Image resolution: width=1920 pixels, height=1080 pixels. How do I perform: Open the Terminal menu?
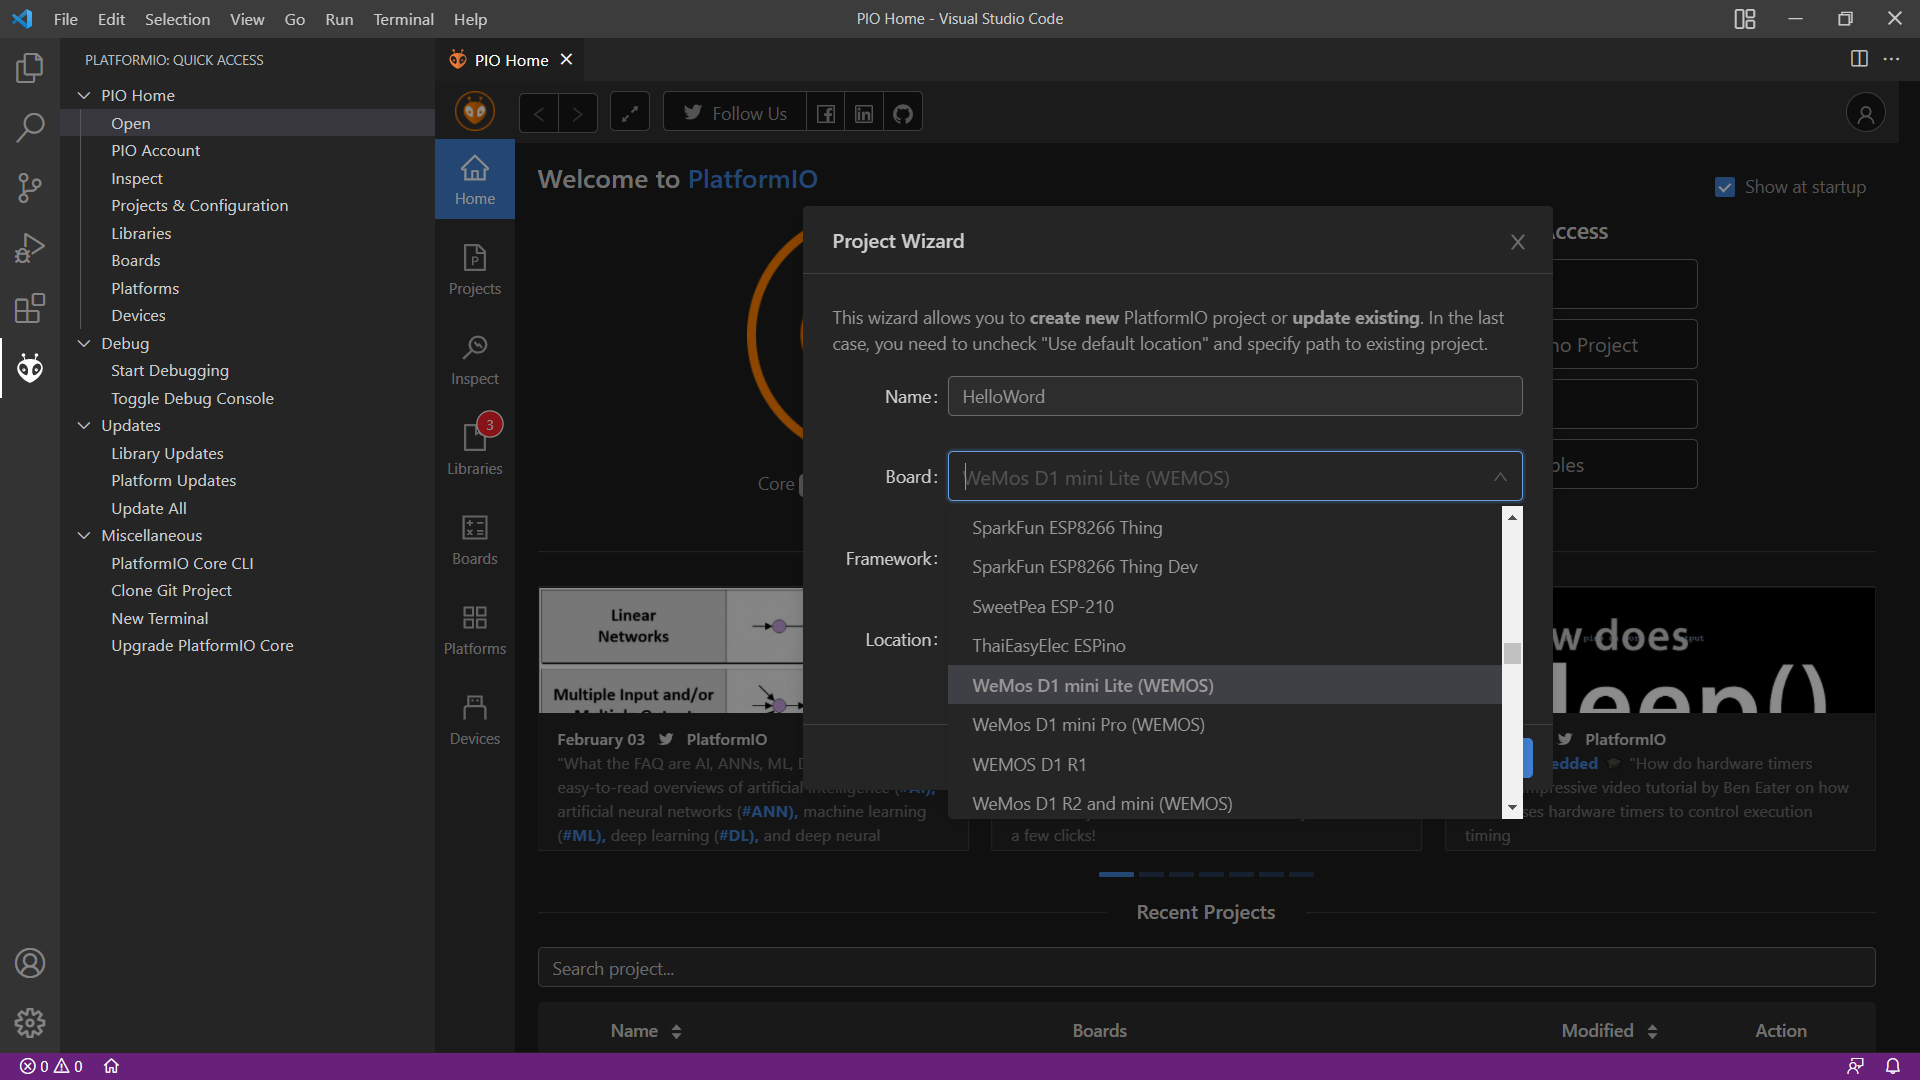(x=404, y=19)
